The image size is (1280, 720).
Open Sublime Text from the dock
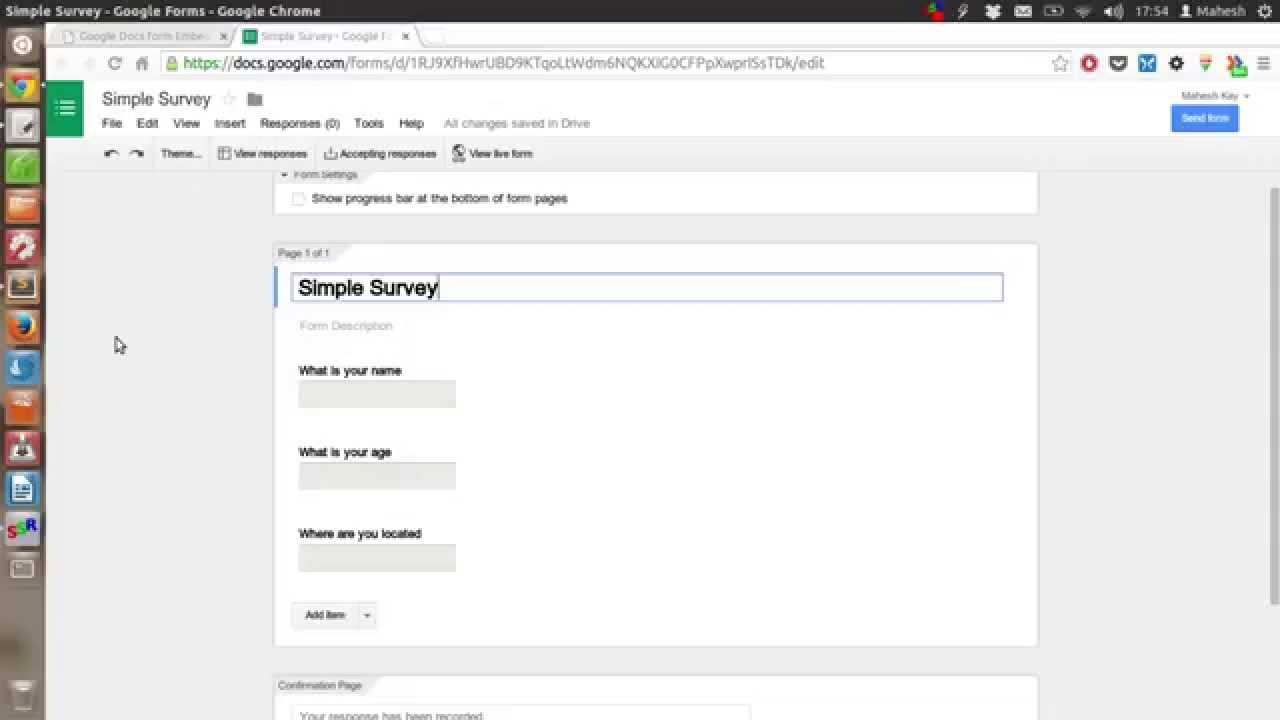[22, 286]
